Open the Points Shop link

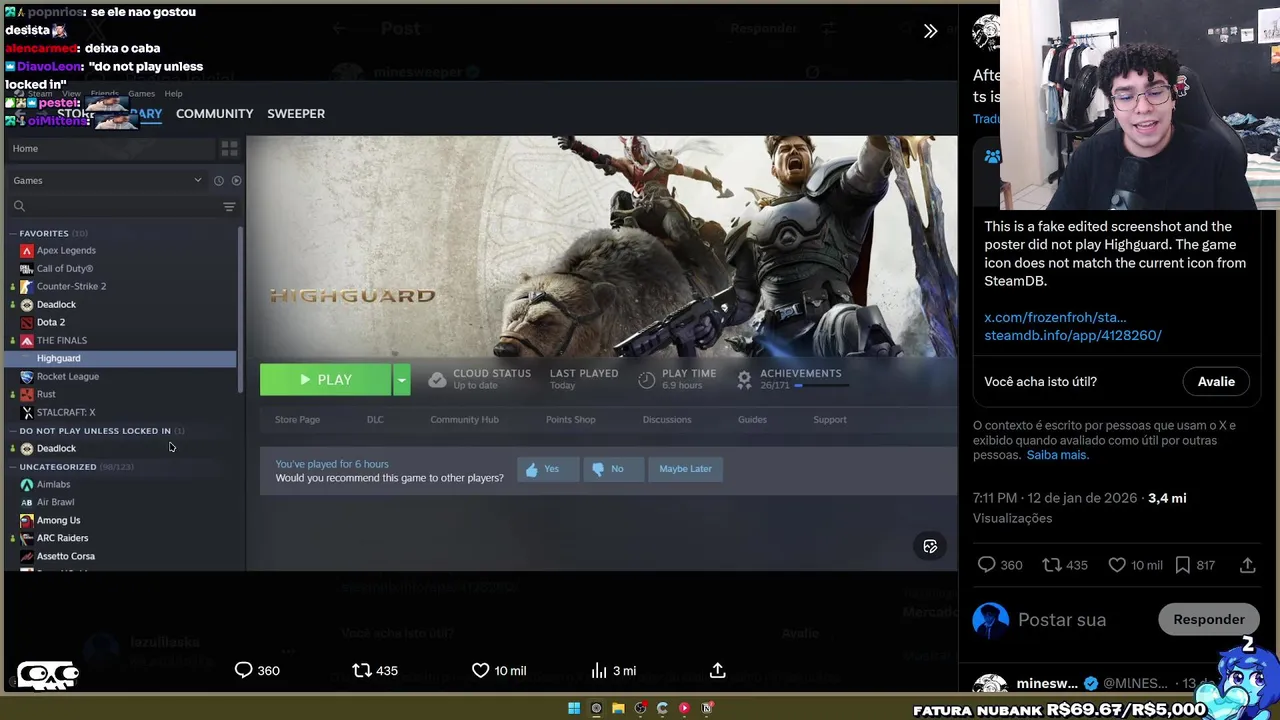click(x=571, y=420)
